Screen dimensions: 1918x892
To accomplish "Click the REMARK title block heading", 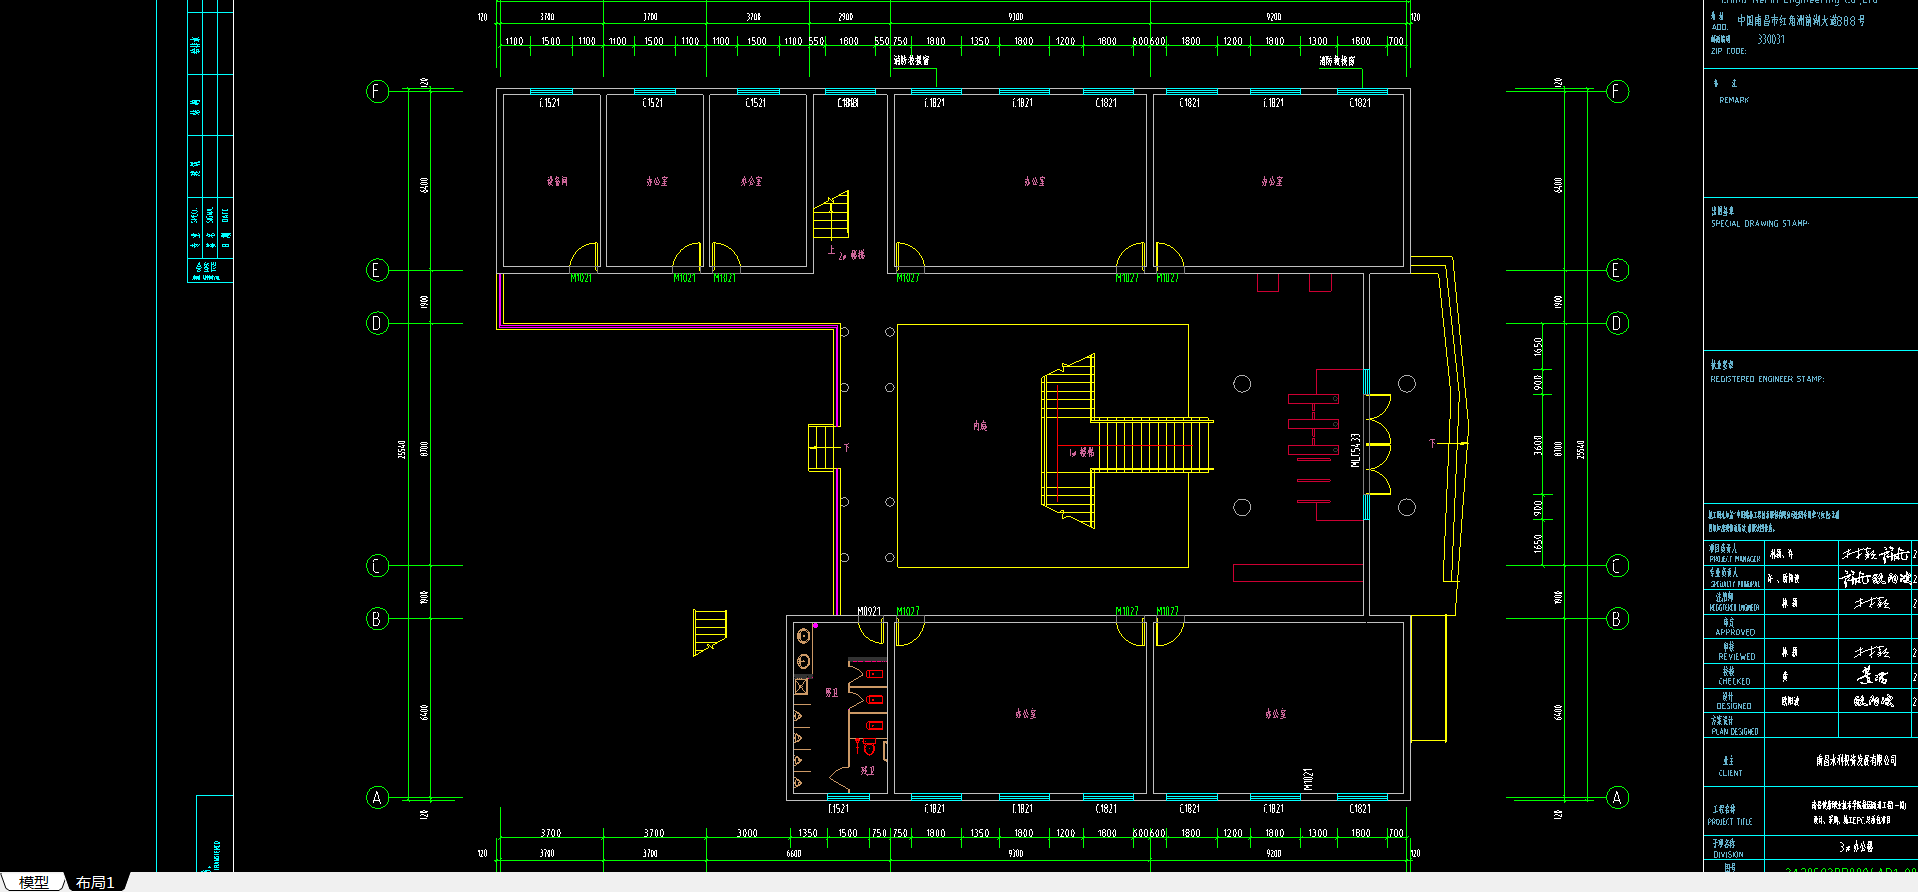I will tap(1734, 100).
